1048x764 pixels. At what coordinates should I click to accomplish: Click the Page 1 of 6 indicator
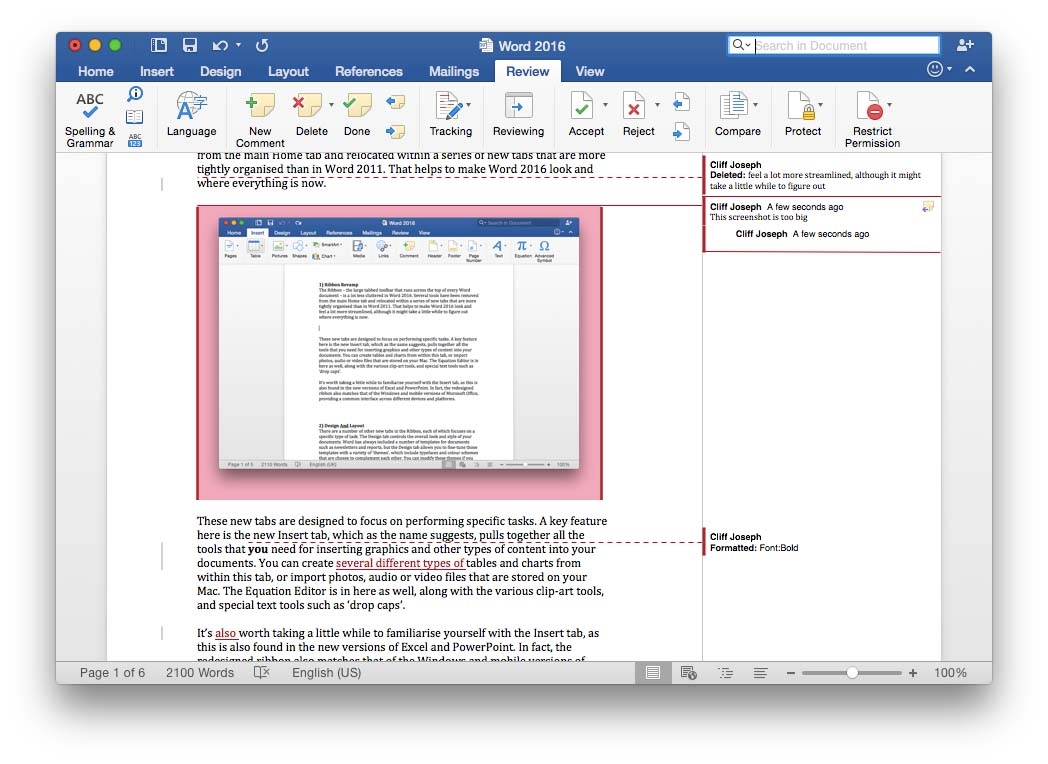click(x=112, y=672)
